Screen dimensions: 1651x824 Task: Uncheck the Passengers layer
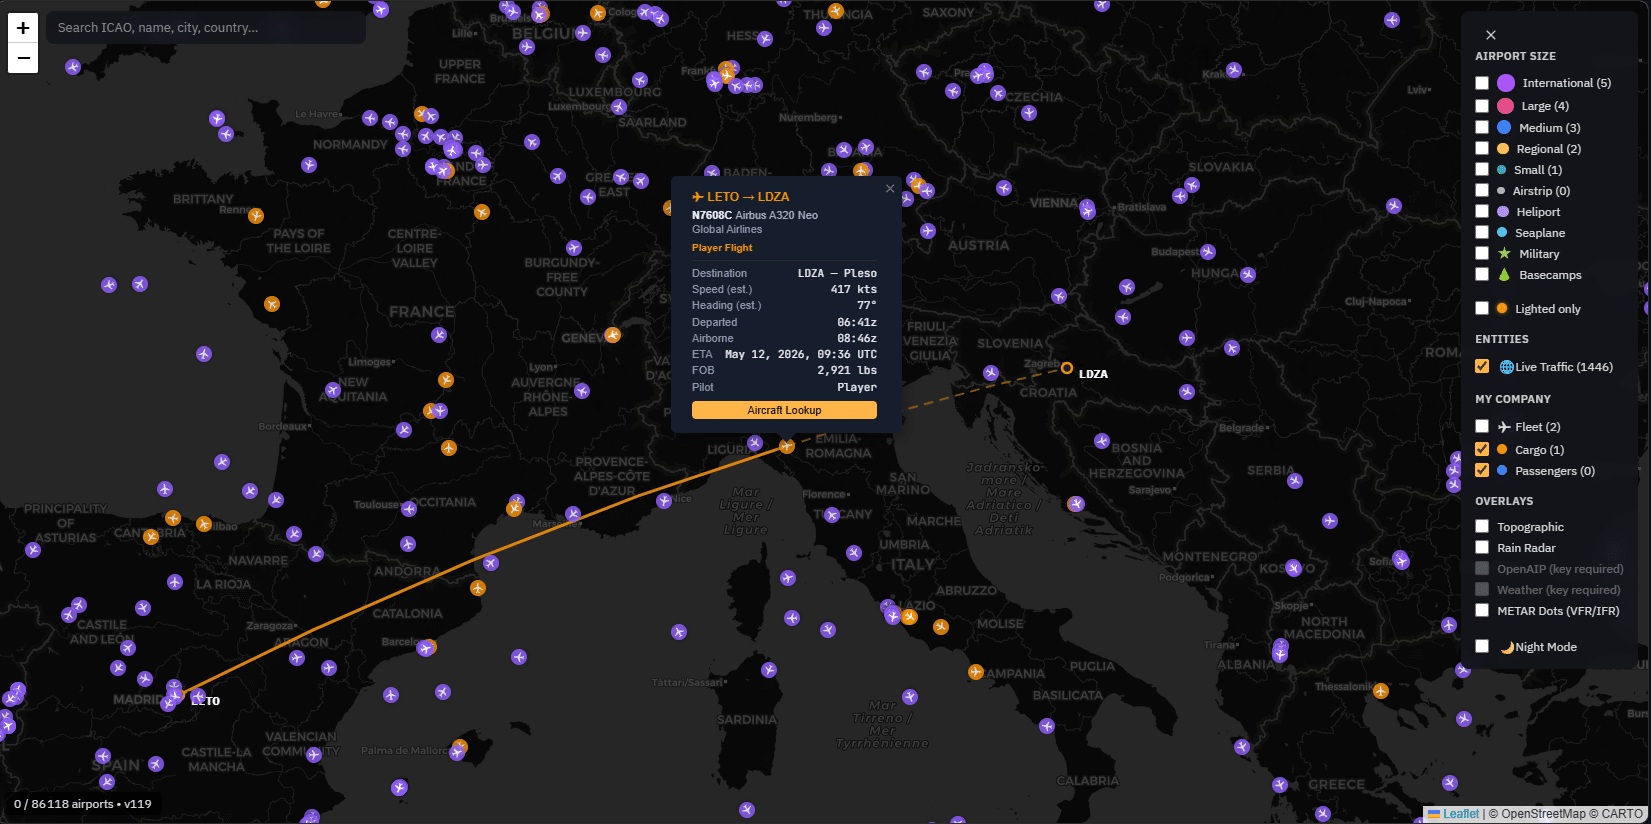[x=1482, y=471]
